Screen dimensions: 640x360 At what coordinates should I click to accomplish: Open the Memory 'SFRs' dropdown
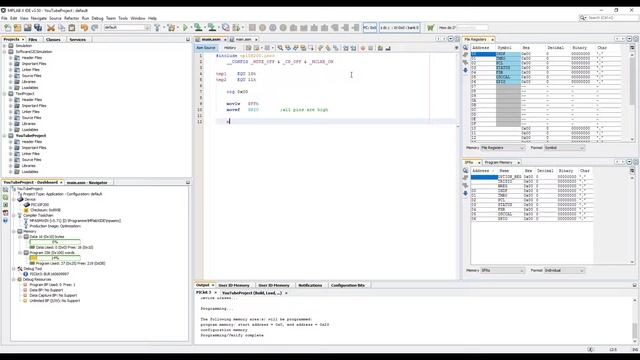(x=502, y=271)
